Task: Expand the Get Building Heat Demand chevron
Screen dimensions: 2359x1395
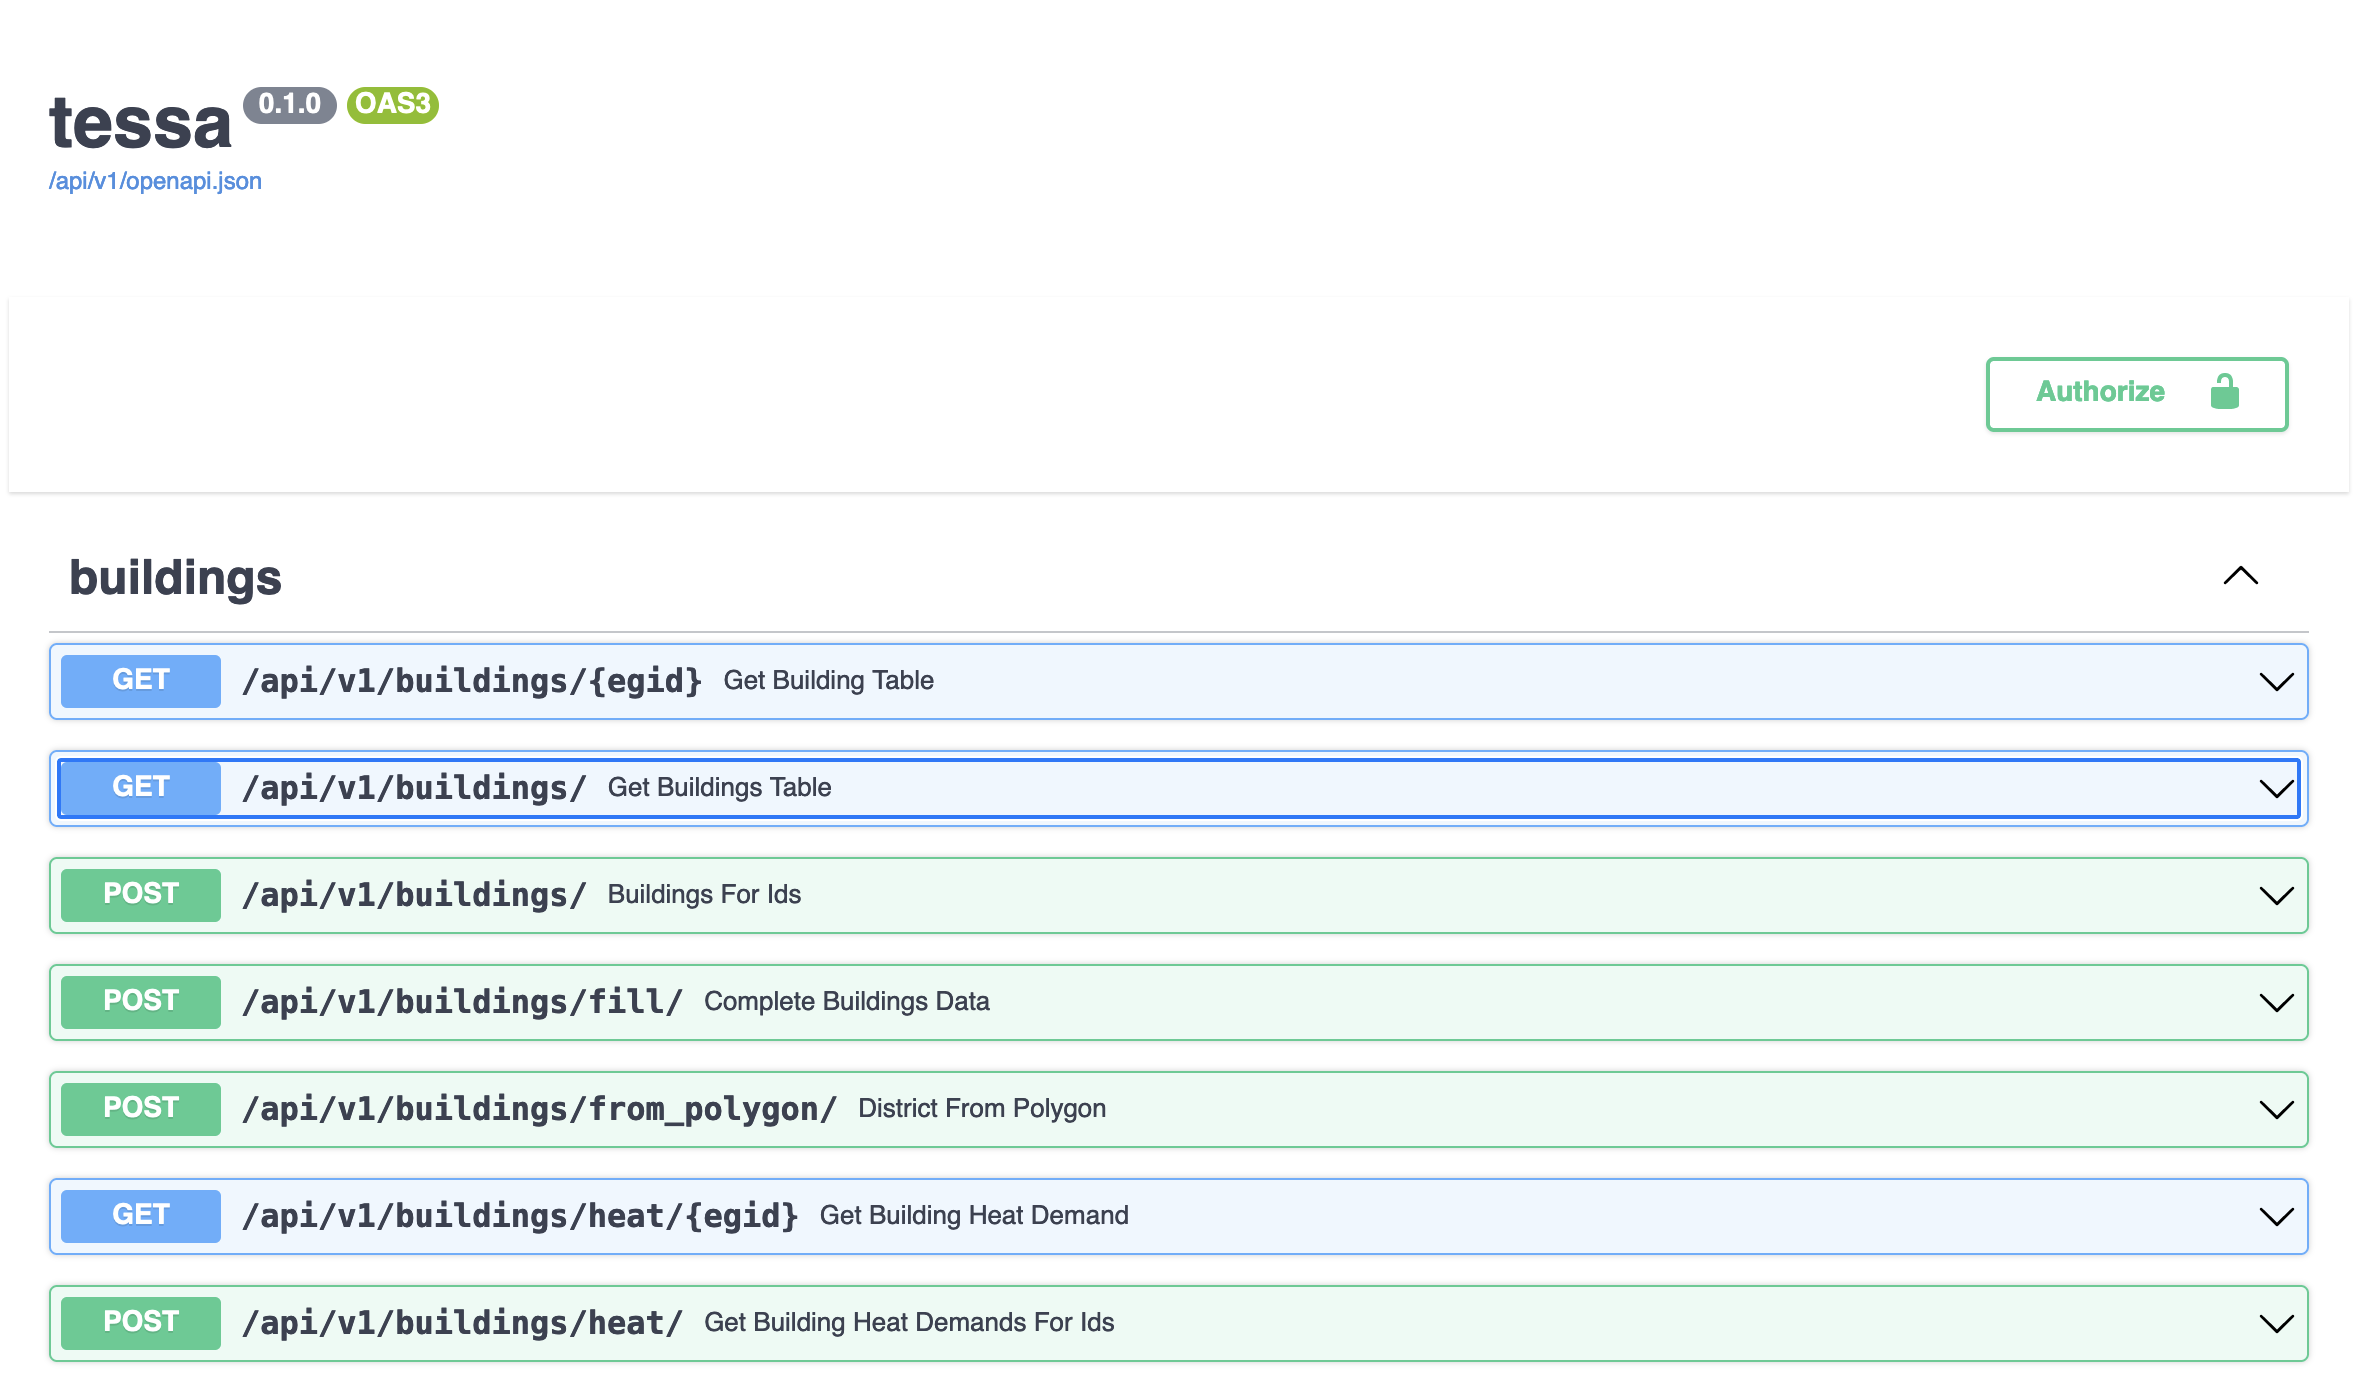Action: 2276,1217
